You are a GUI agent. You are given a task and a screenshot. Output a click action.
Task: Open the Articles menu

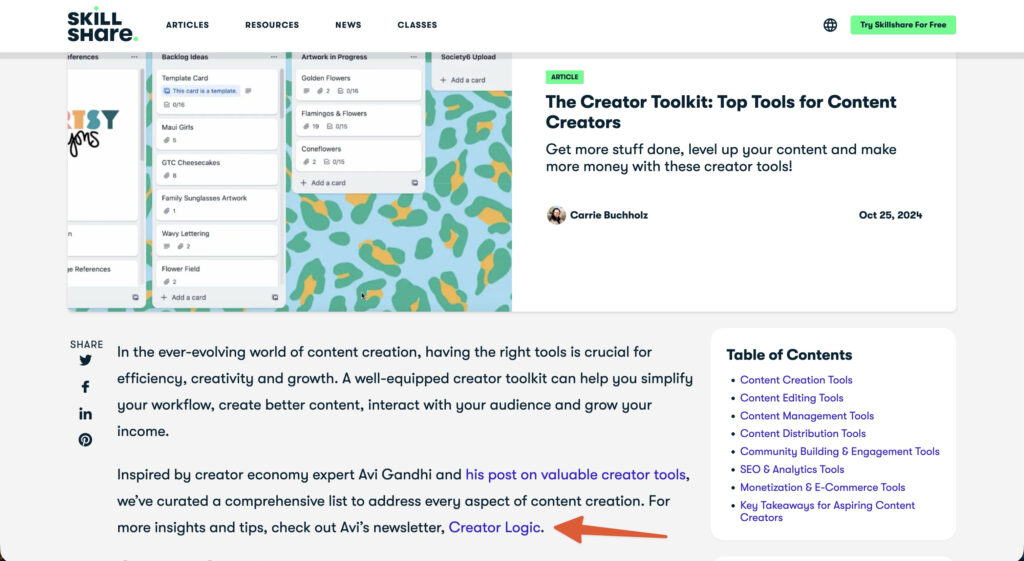(x=186, y=25)
